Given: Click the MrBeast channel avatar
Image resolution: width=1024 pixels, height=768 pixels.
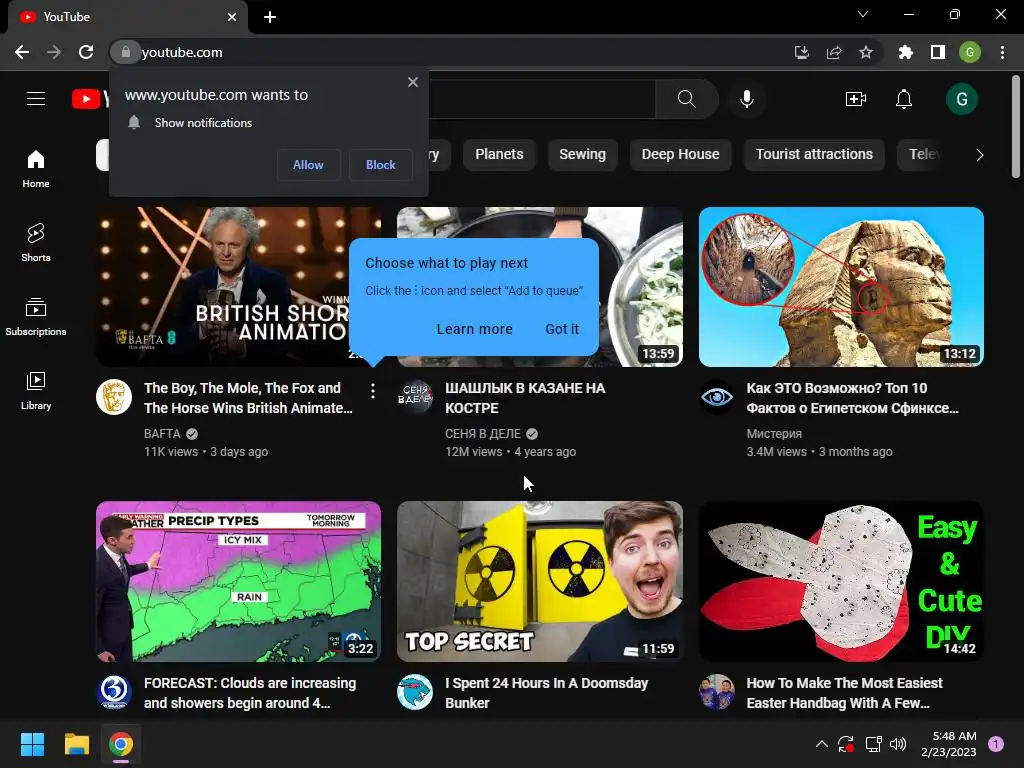Looking at the screenshot, I should (x=415, y=692).
